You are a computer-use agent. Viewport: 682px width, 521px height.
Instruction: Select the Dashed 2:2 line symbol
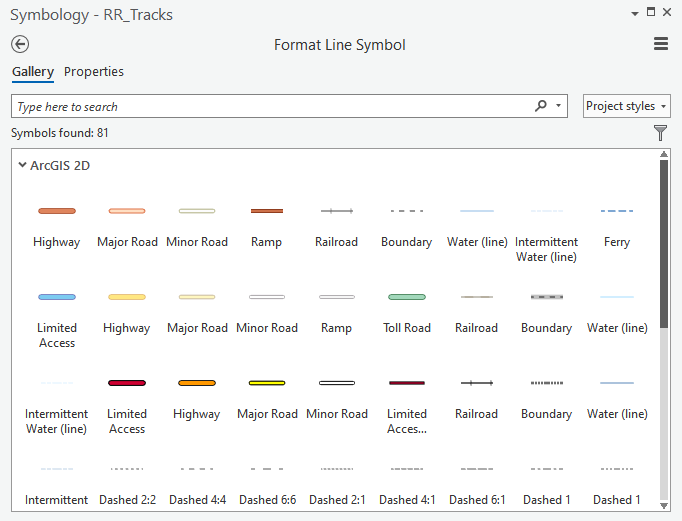tap(127, 483)
